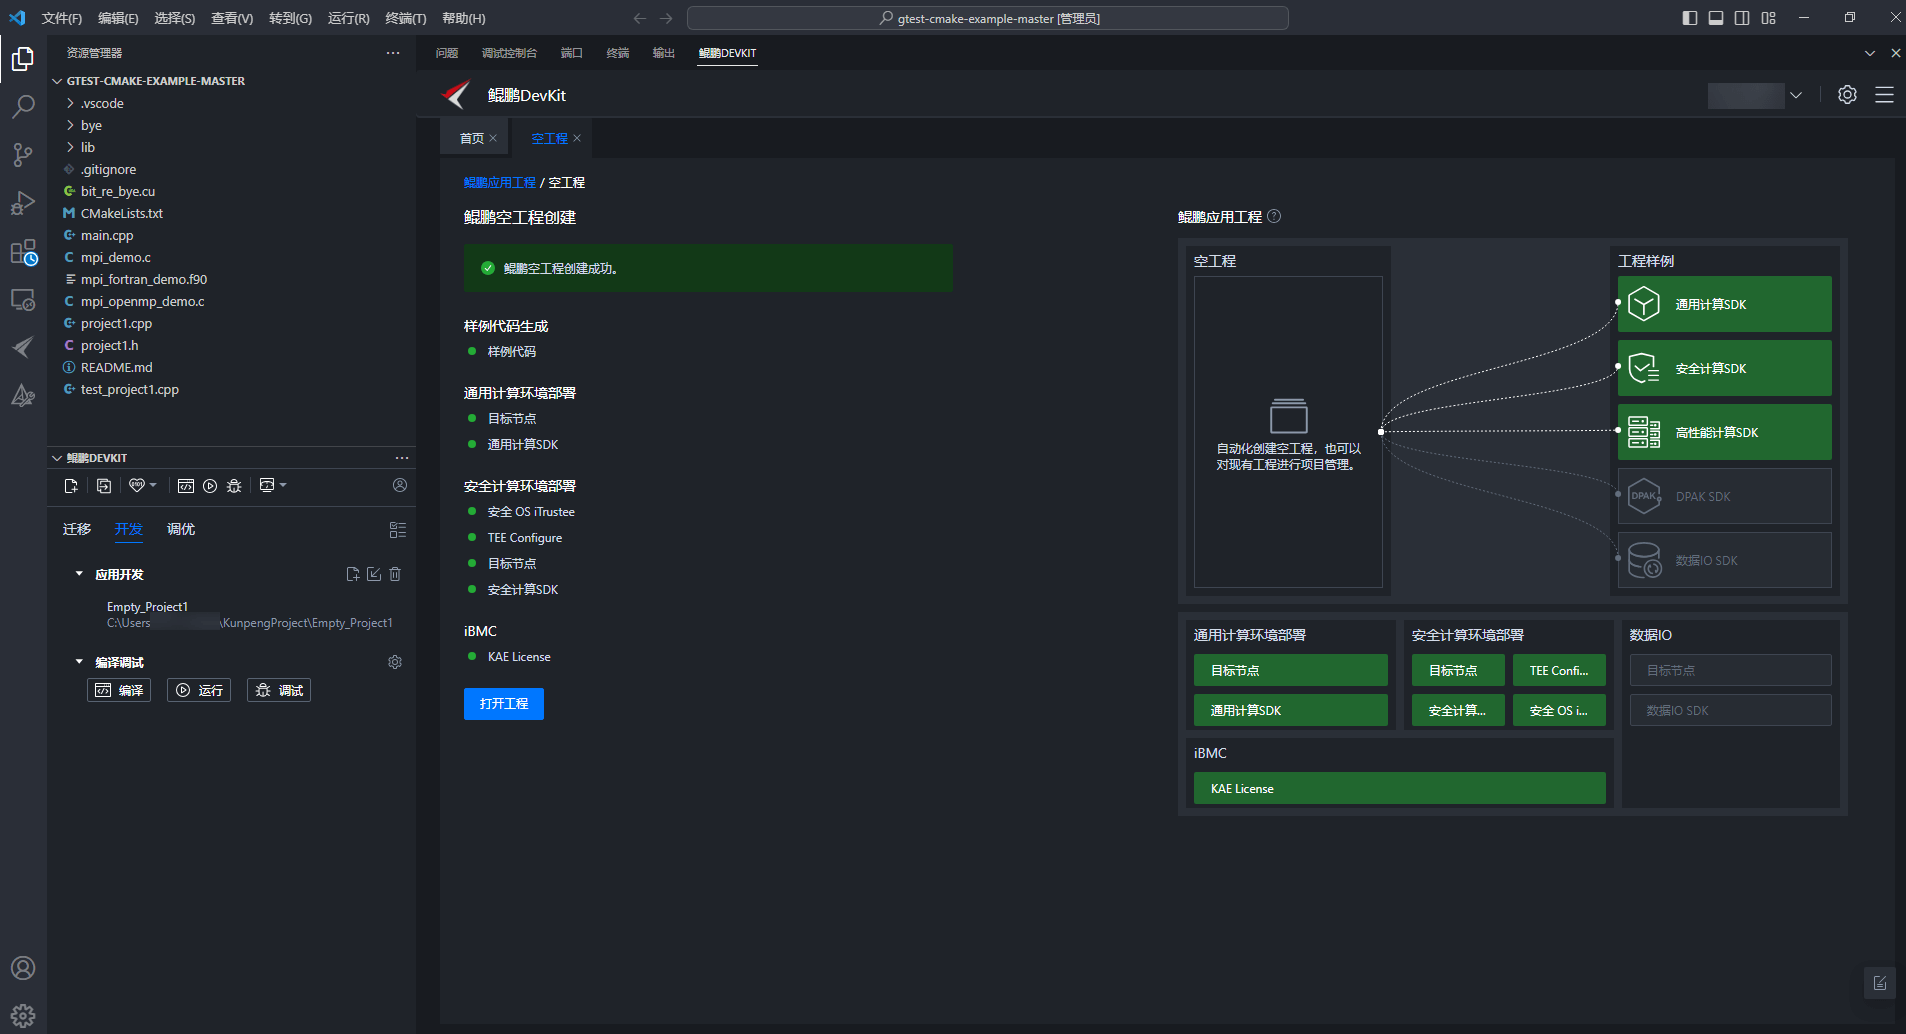Follow the 鲲鹏应用工程 breadcrumb link
The image size is (1906, 1034).
[x=500, y=182]
